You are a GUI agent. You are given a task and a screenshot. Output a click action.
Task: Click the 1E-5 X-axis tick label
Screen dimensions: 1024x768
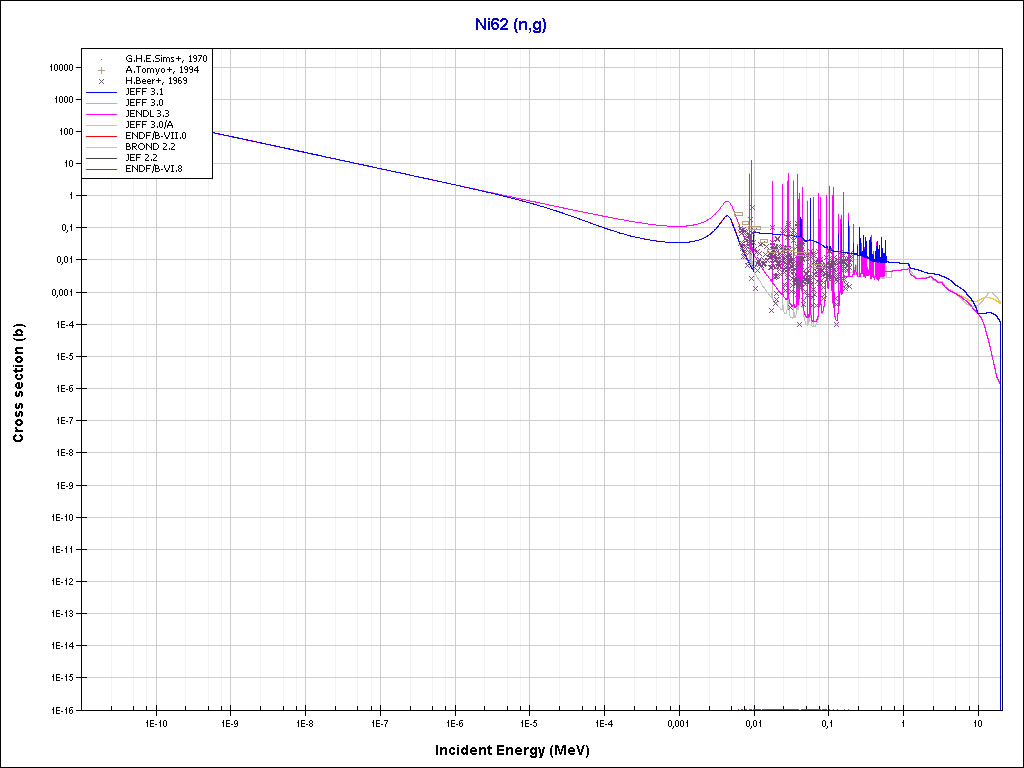pos(529,724)
